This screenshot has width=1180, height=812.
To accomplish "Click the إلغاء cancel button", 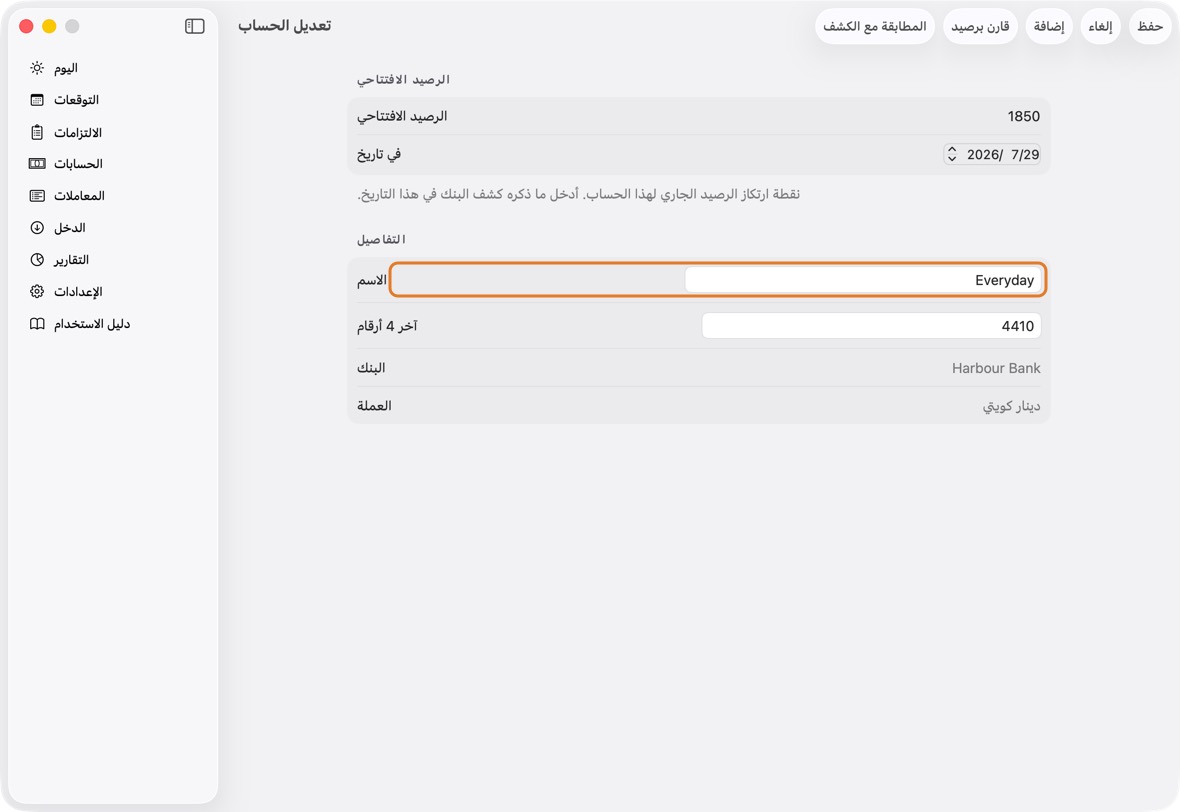I will point(1100,26).
